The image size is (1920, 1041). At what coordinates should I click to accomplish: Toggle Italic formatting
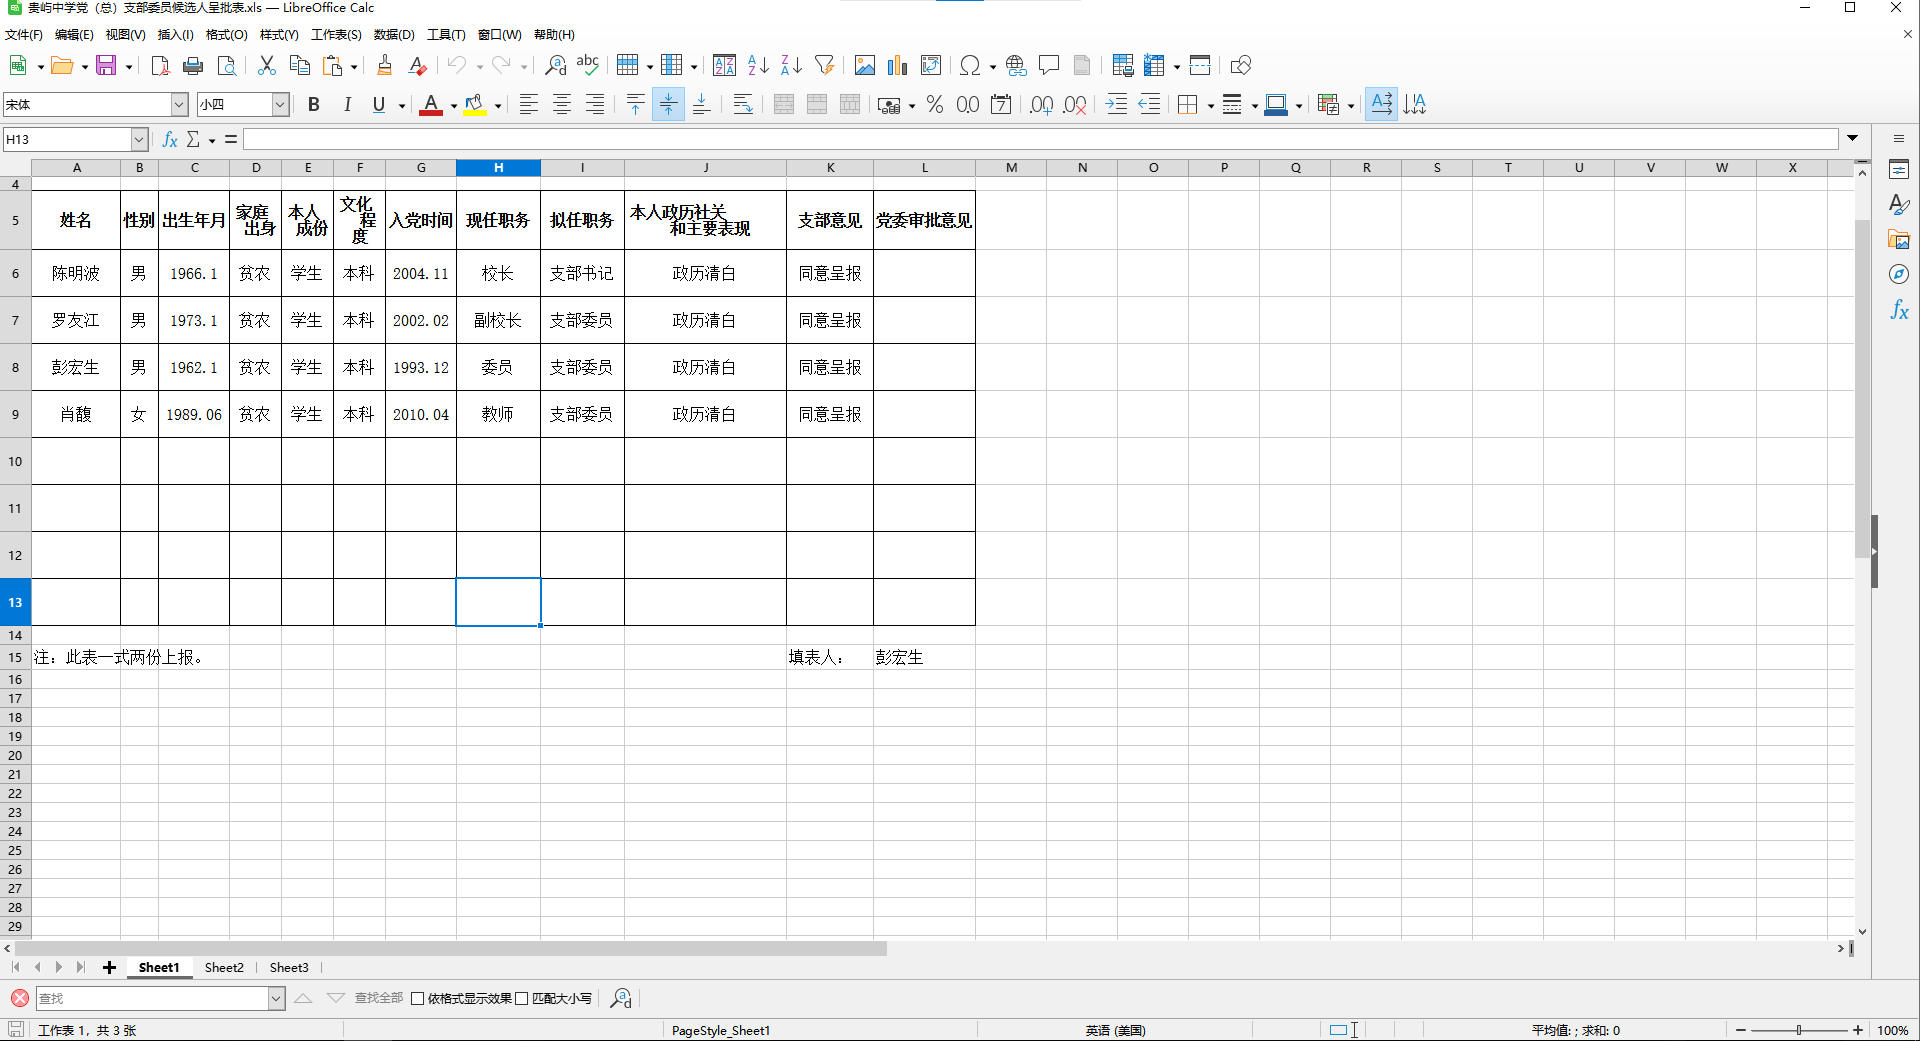347,105
